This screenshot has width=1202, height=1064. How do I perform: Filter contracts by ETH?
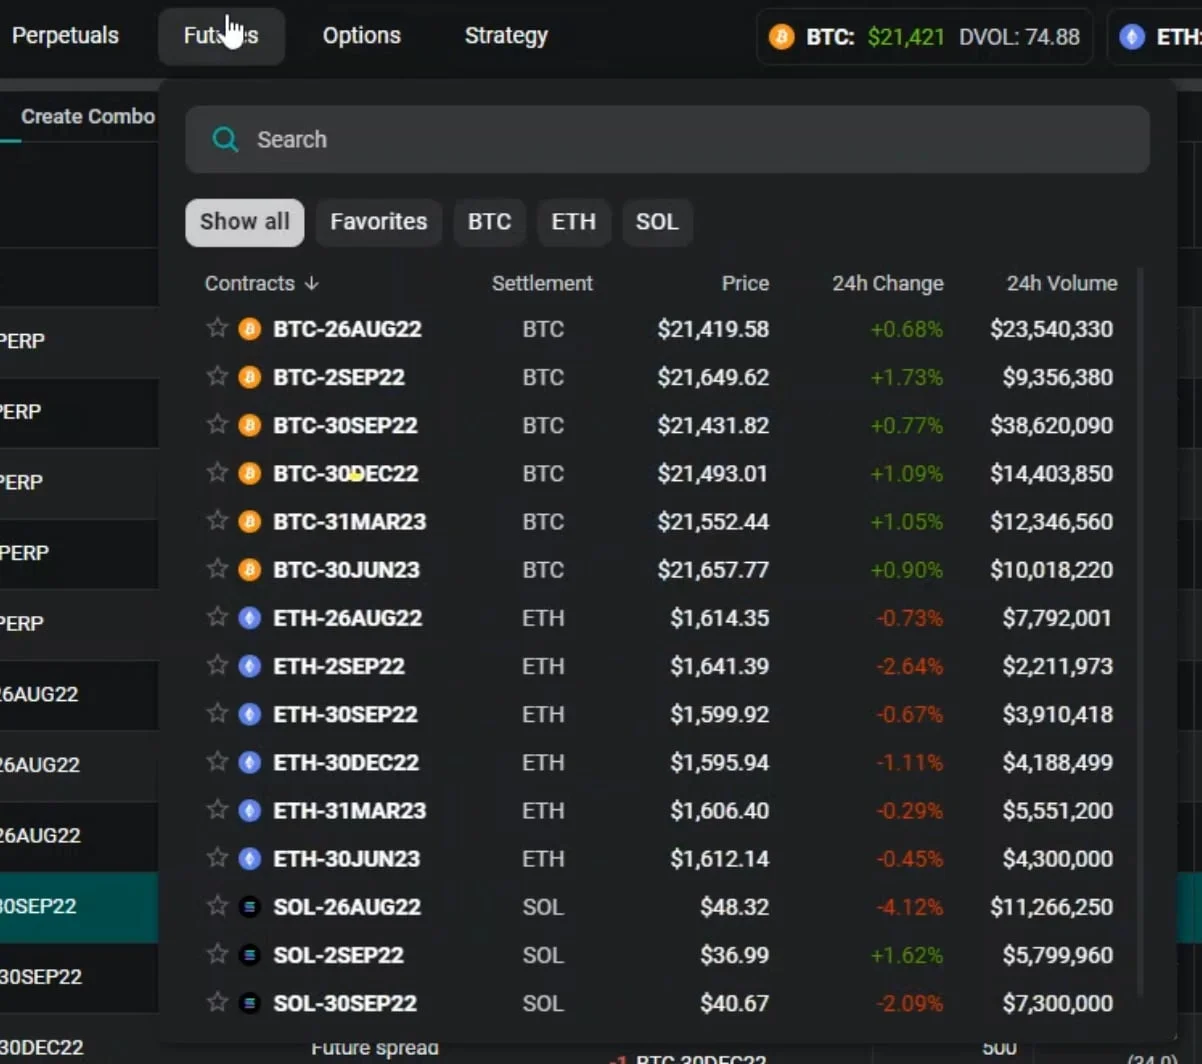[574, 222]
